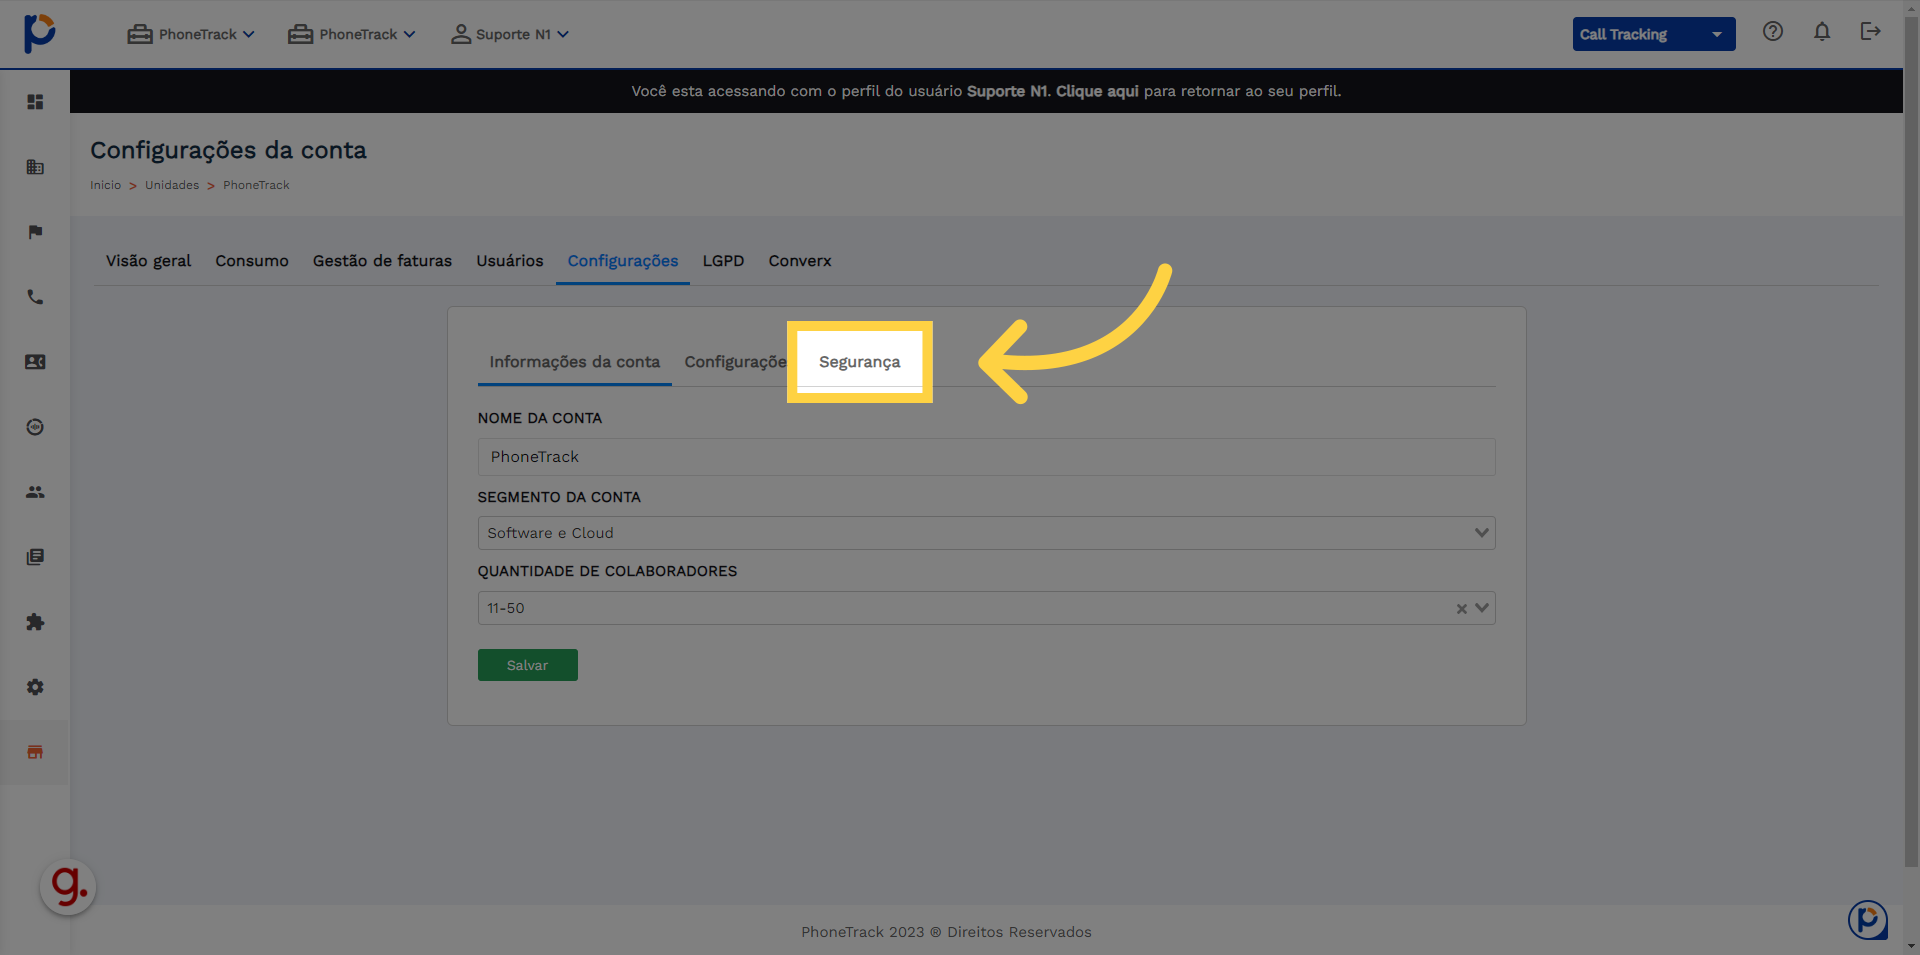Go to Unidades in the breadcrumb

click(172, 185)
